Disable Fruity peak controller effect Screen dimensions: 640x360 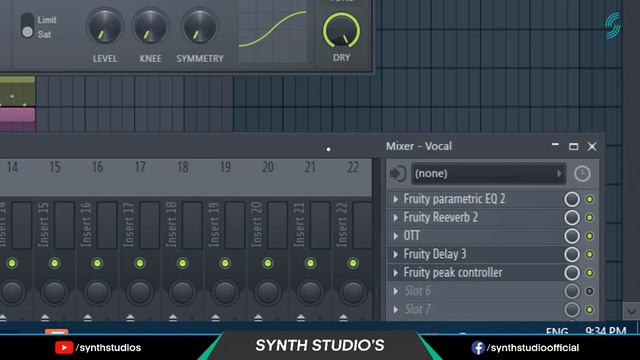tap(589, 273)
